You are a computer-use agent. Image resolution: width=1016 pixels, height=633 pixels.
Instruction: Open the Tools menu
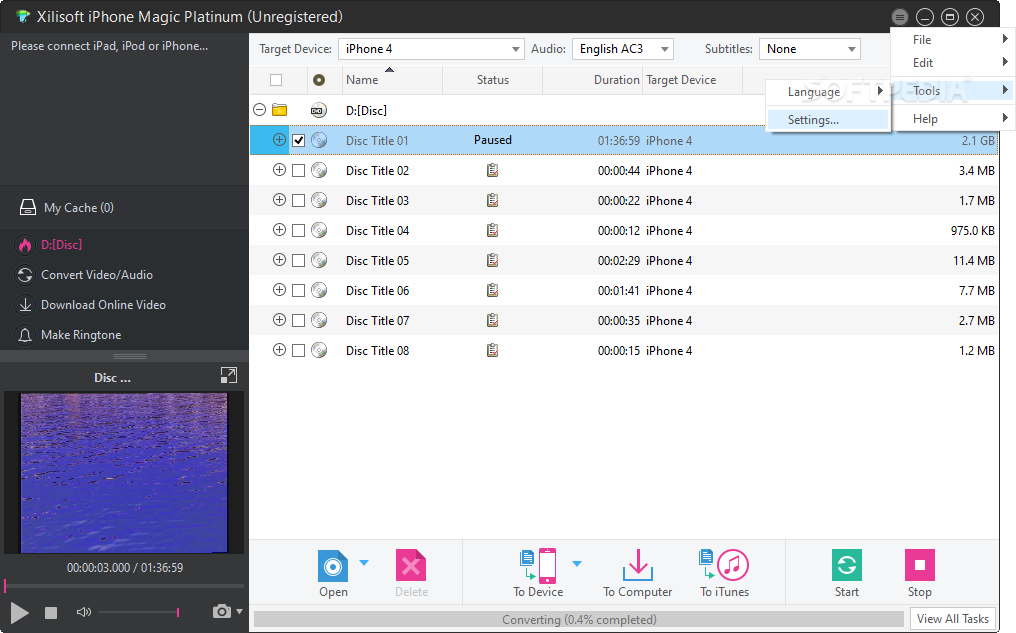(x=951, y=91)
